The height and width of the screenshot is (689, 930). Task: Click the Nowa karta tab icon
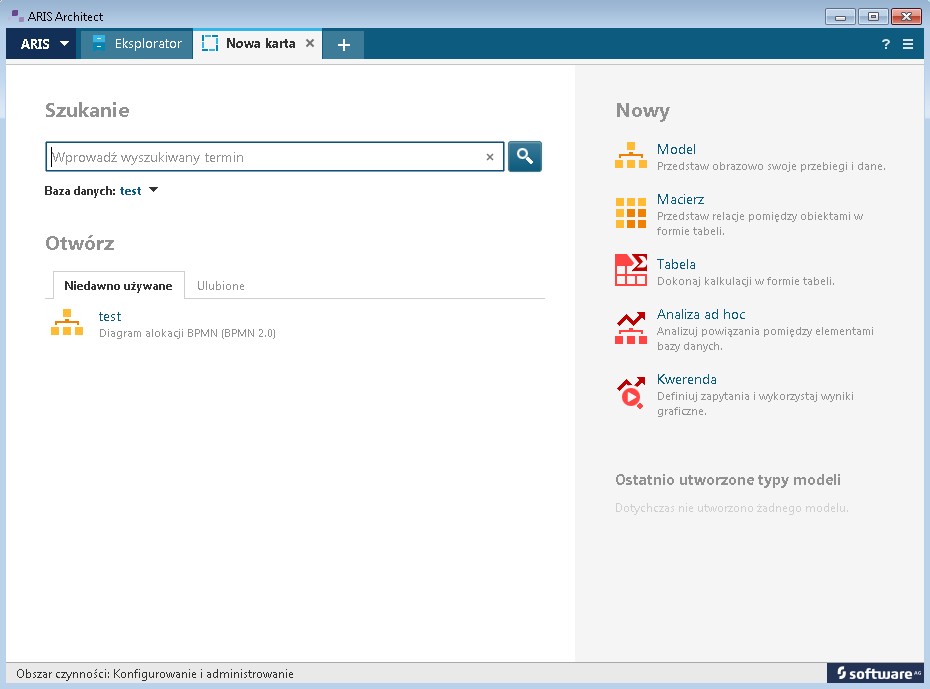tap(210, 43)
